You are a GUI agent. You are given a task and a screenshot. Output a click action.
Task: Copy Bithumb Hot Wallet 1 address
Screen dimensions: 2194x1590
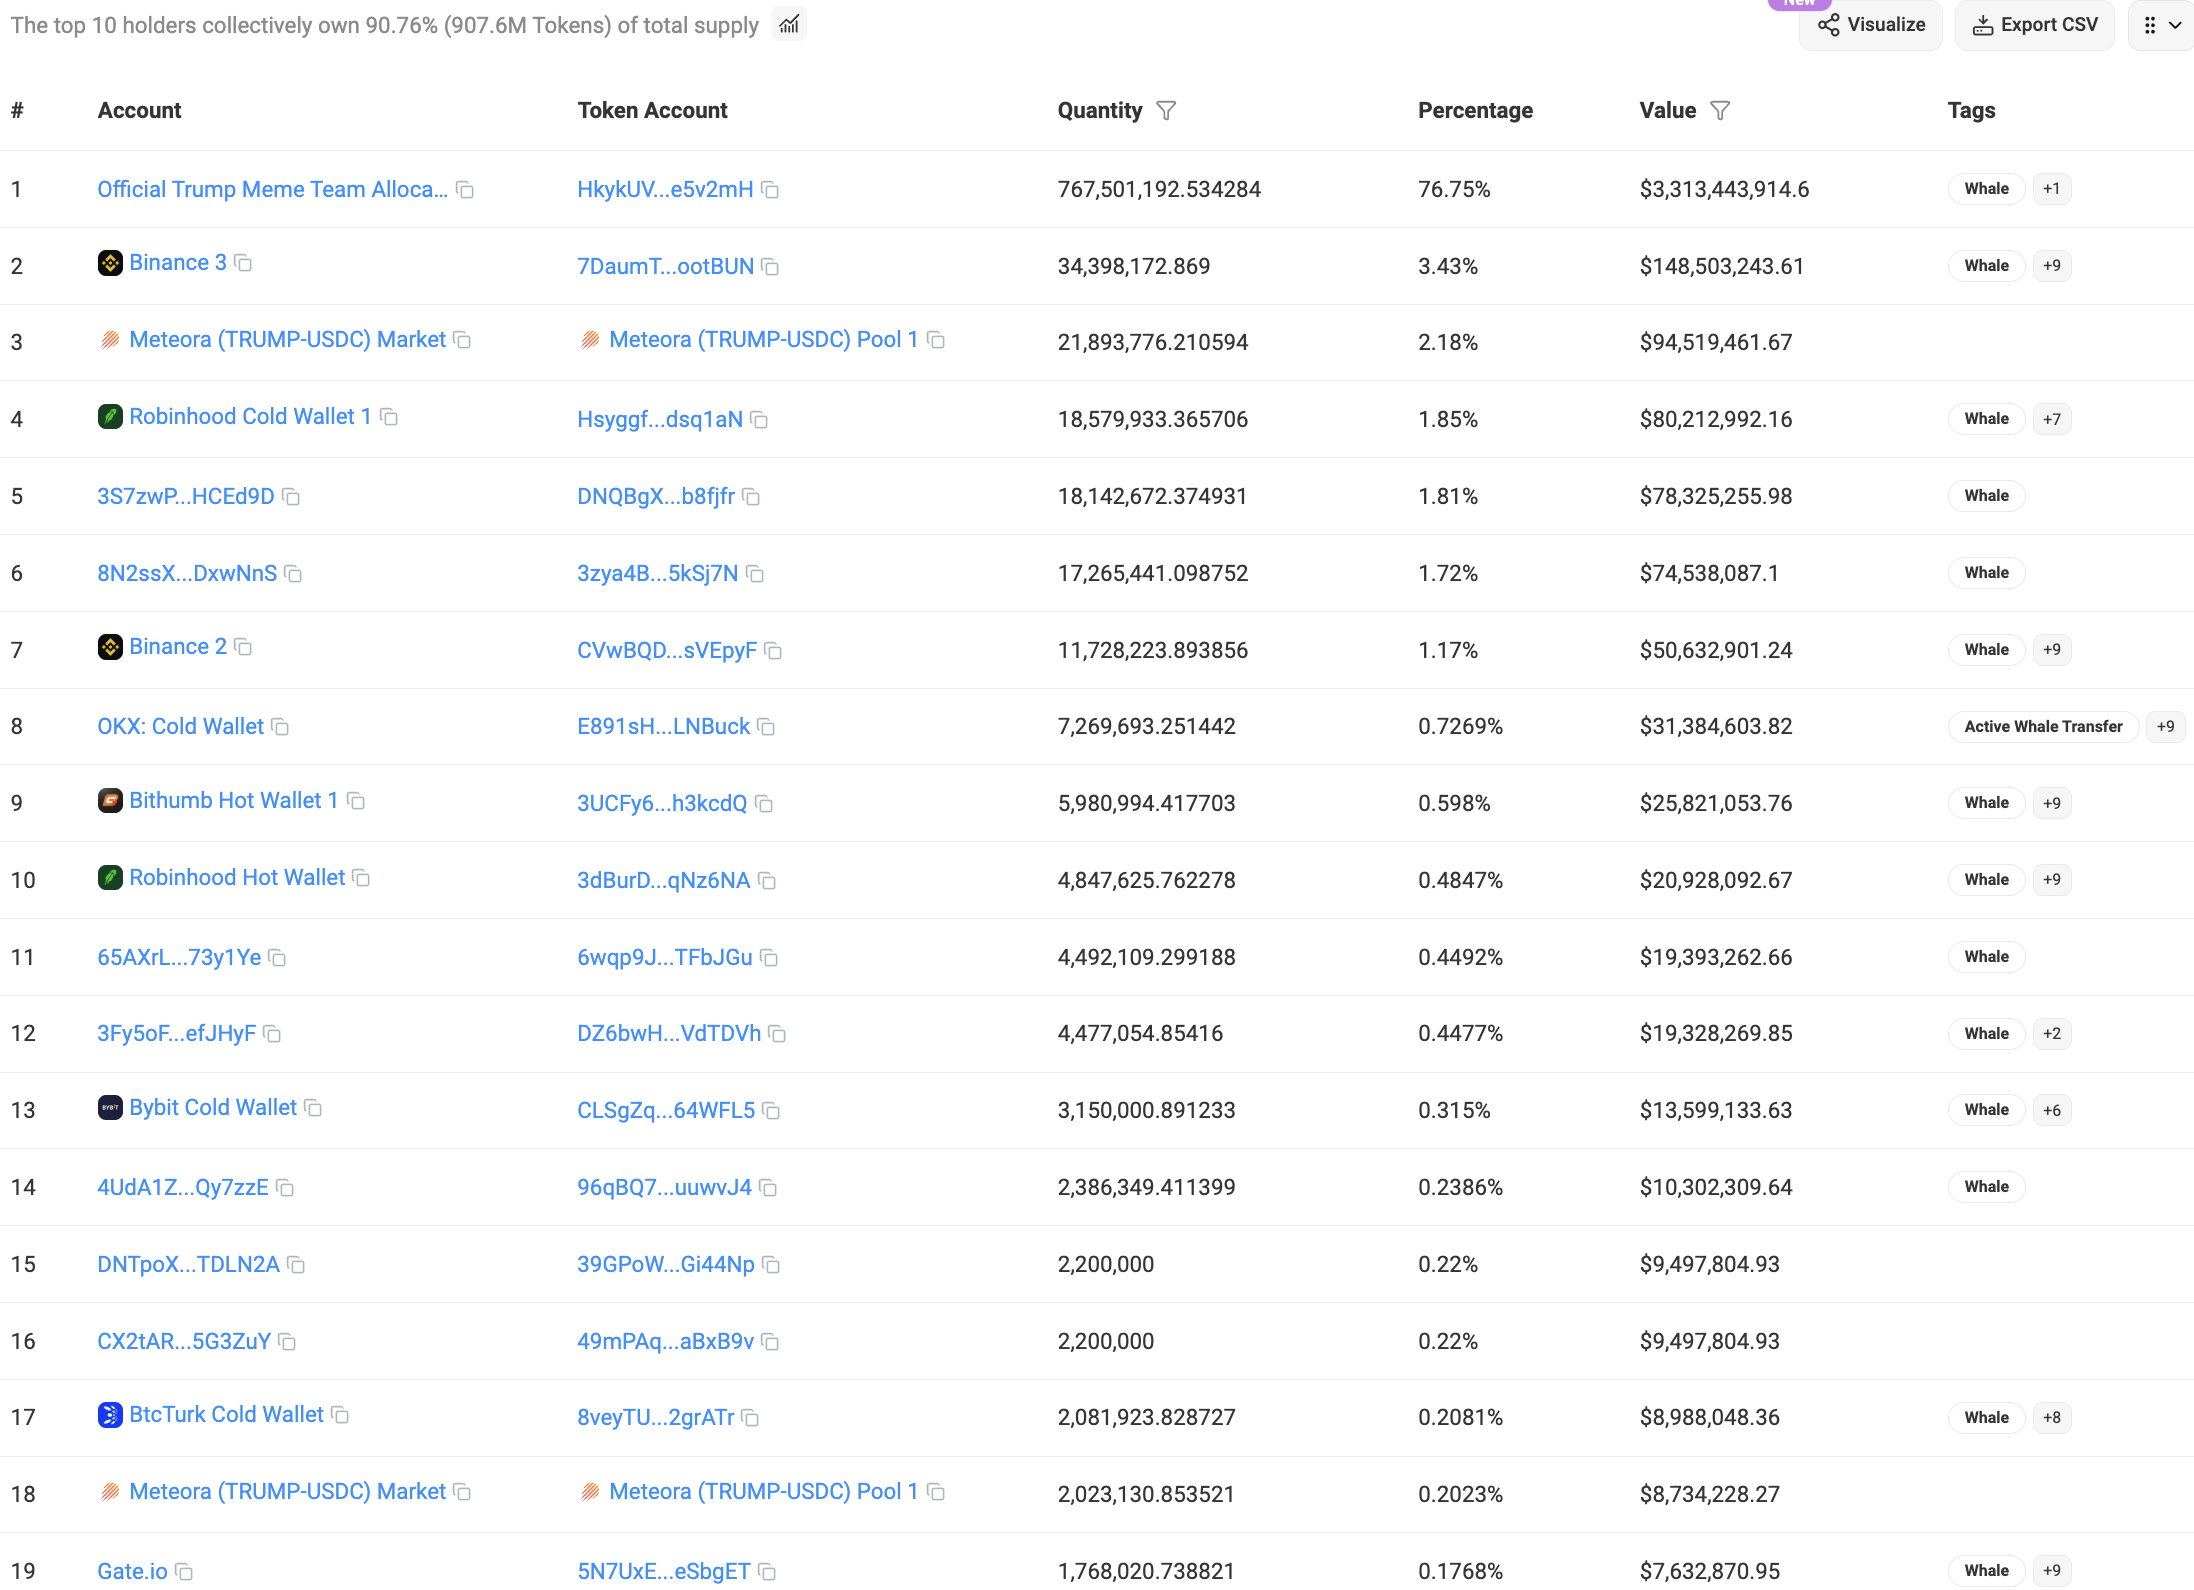click(x=356, y=801)
